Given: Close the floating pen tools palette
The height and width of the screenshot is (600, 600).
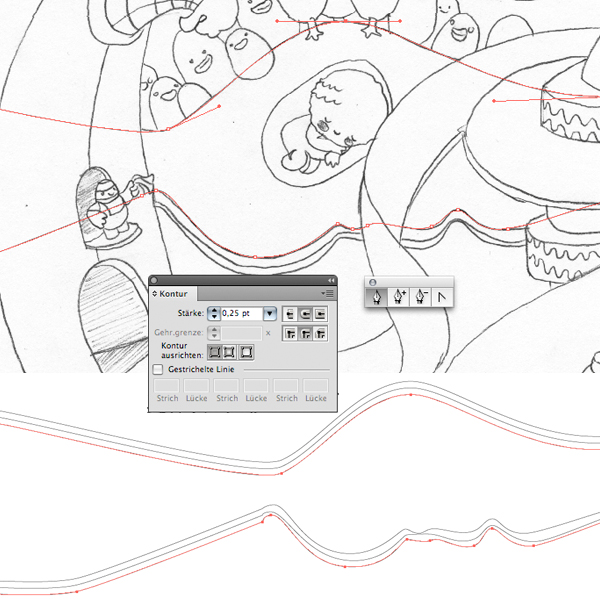Looking at the screenshot, I should [x=372, y=282].
